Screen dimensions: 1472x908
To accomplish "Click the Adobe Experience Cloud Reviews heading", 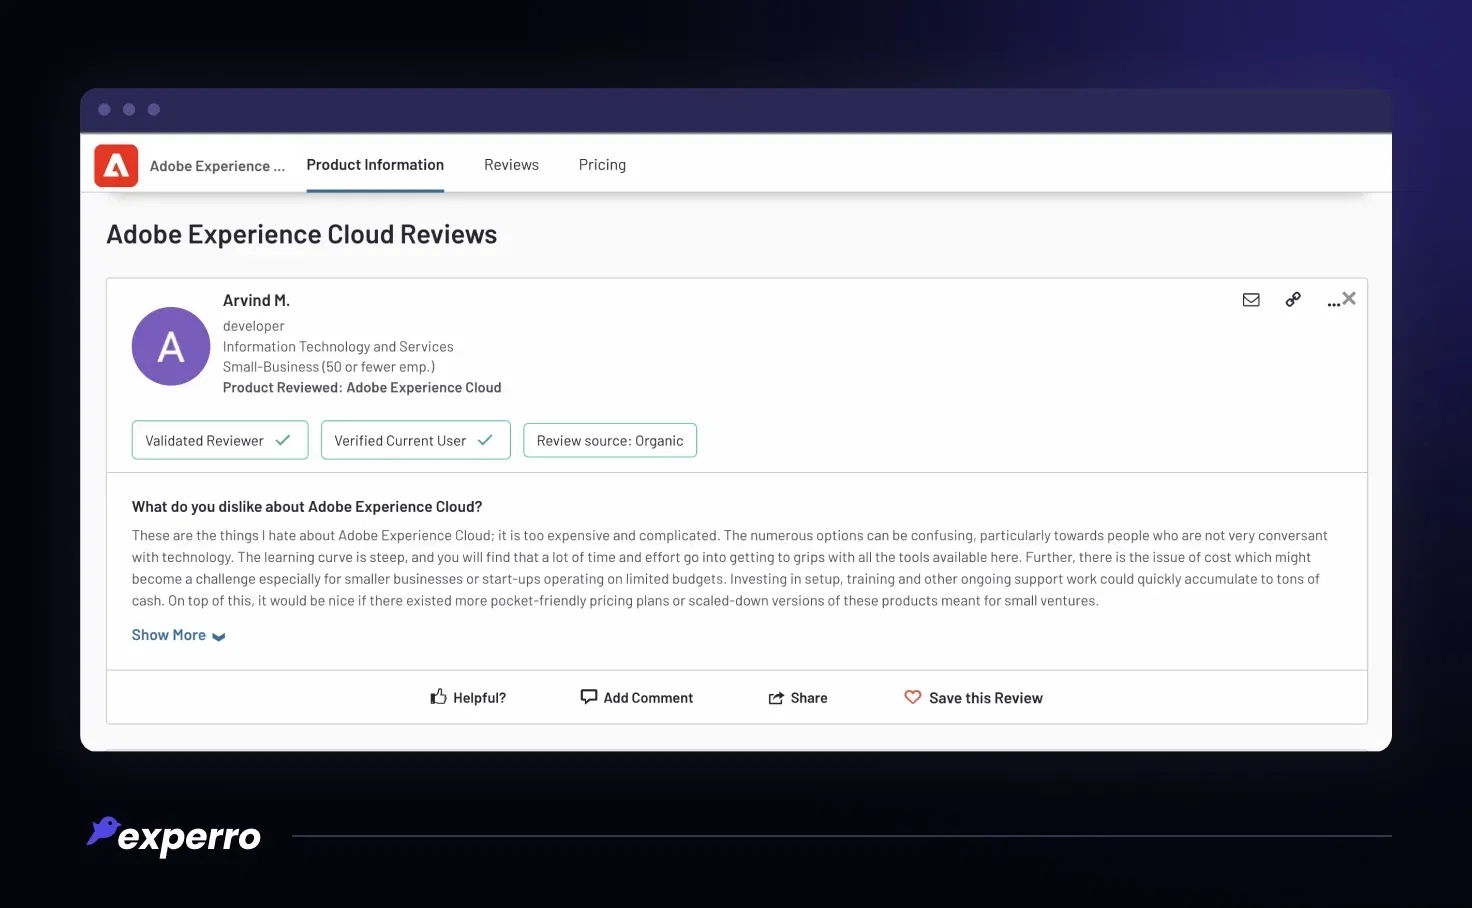I will click(x=302, y=234).
